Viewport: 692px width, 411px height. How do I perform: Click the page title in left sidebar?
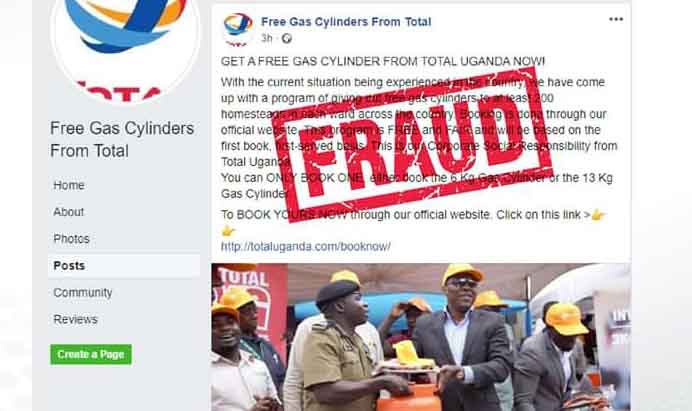pos(122,140)
